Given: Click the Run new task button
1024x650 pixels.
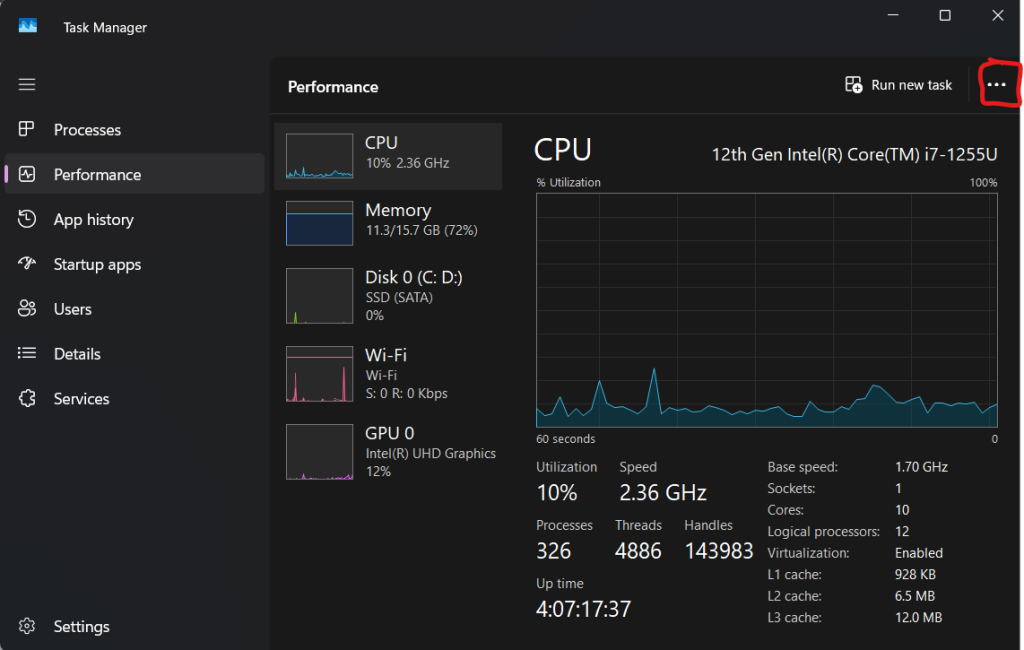Looking at the screenshot, I should (x=899, y=85).
